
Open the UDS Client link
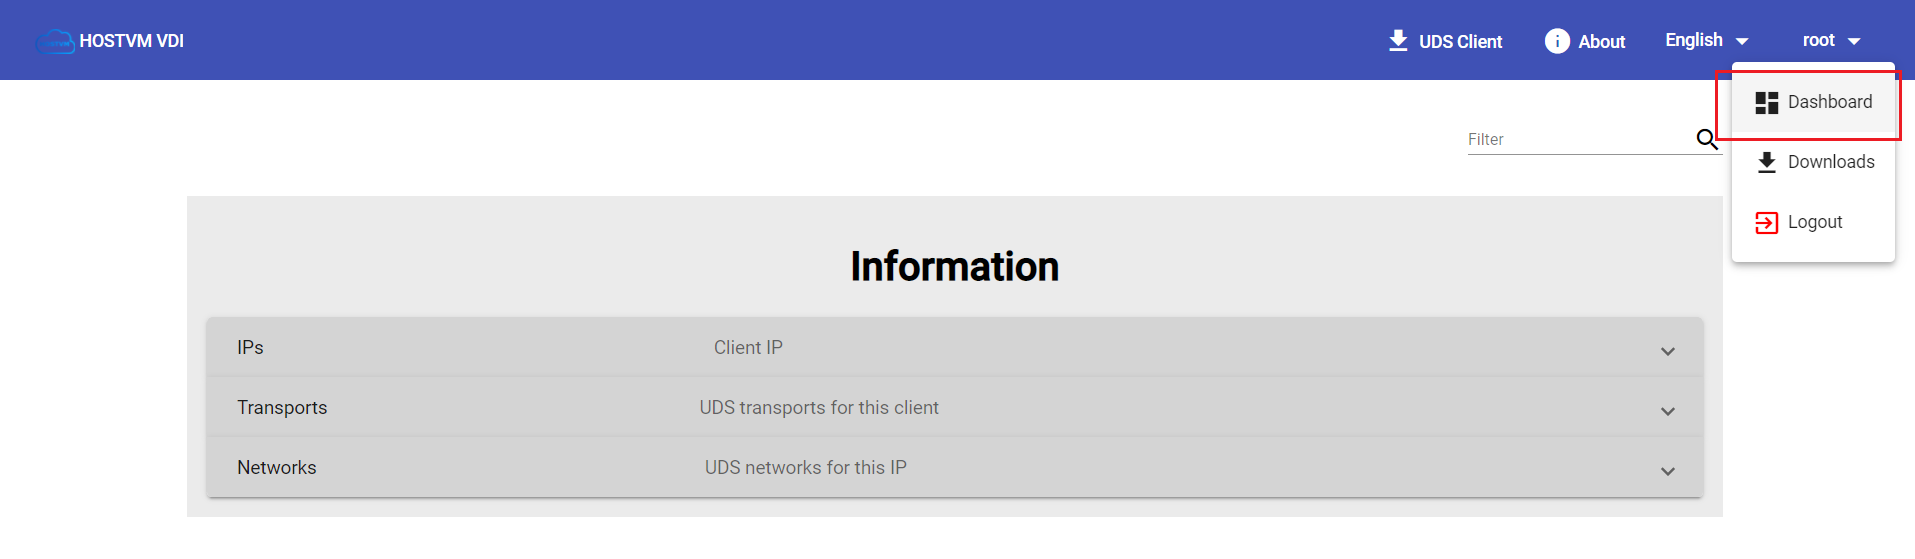(x=1446, y=41)
